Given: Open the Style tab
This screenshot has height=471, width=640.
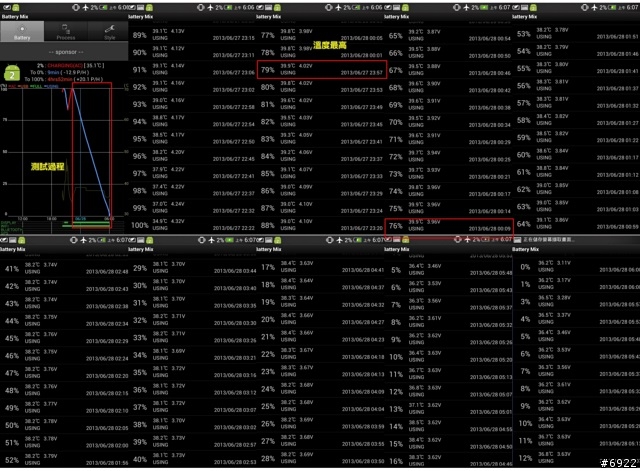Looking at the screenshot, I should click(x=108, y=31).
